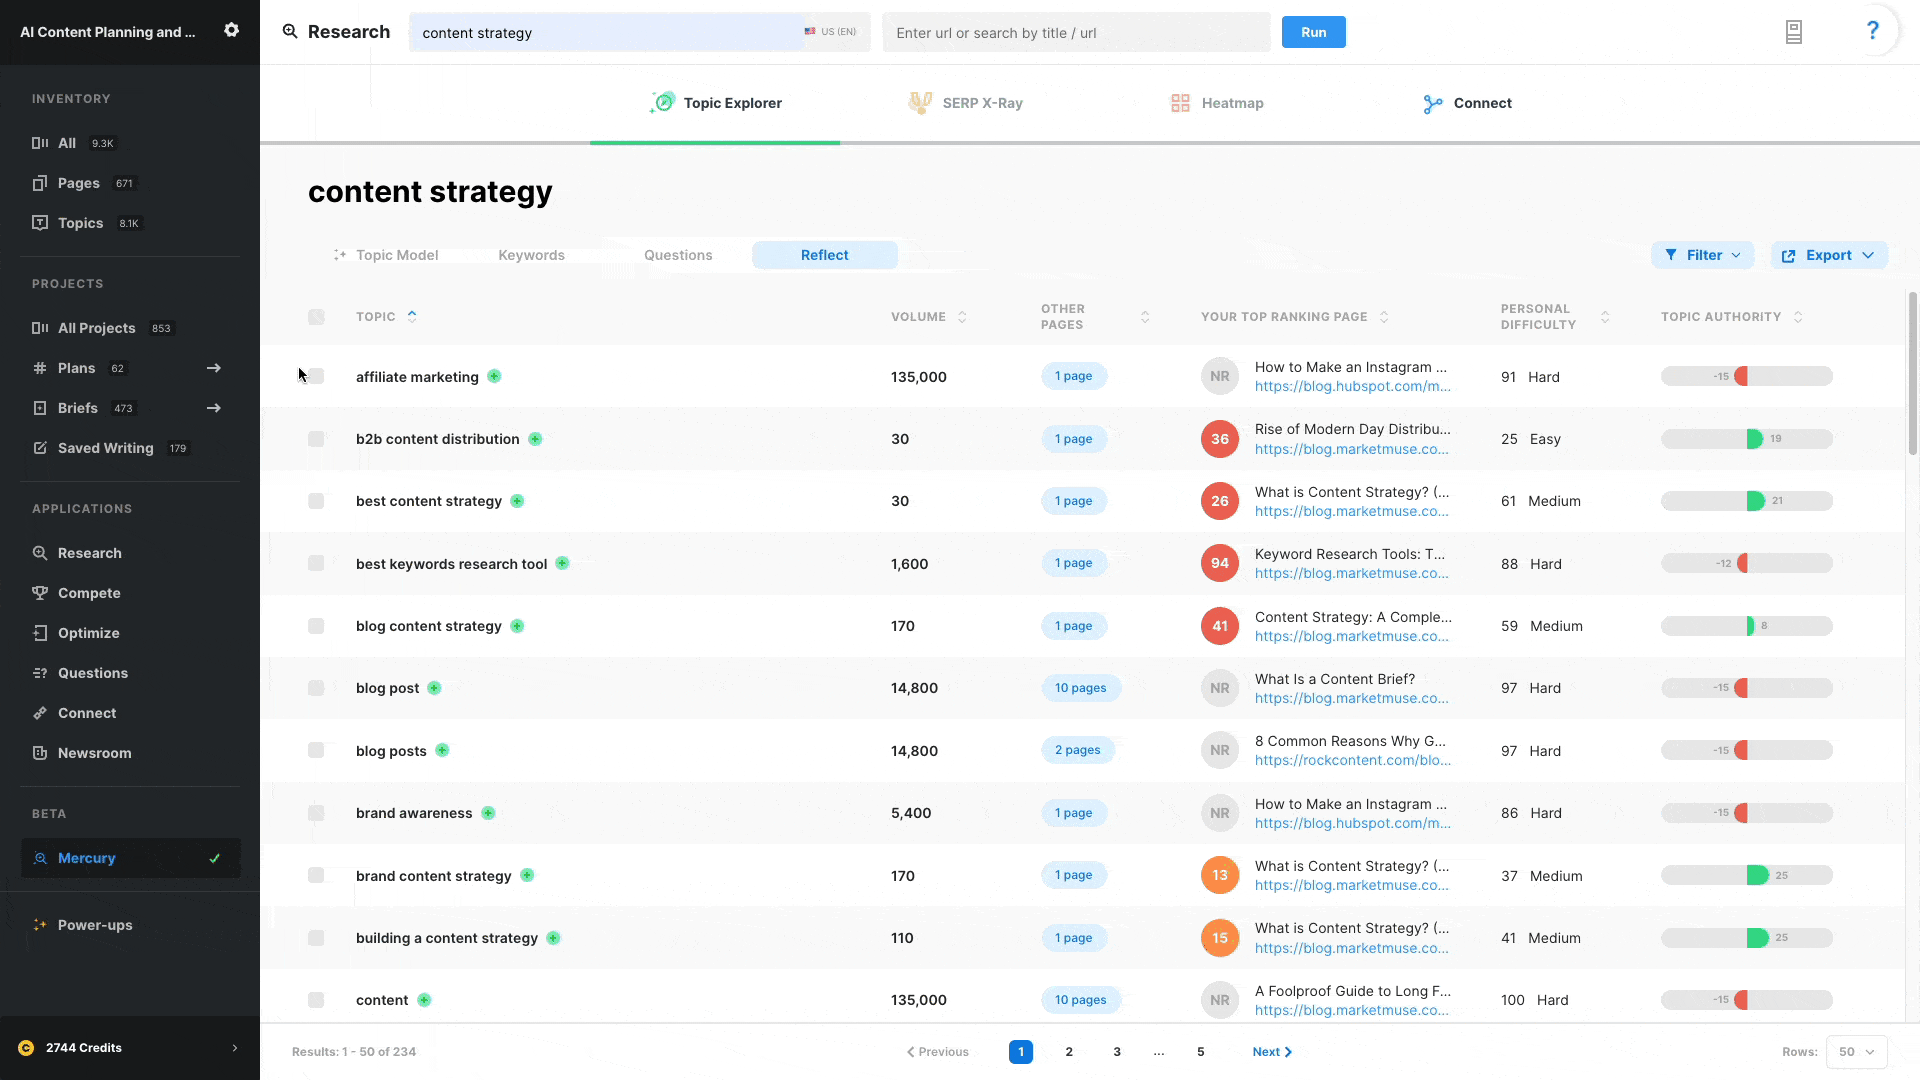The height and width of the screenshot is (1080, 1920).
Task: Select the blog post row checkbox
Action: coord(316,688)
